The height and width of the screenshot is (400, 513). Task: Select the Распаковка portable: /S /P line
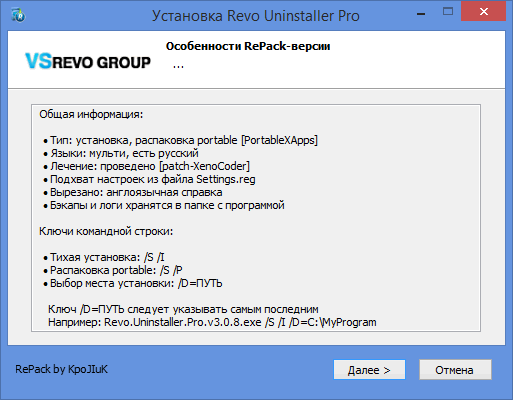click(x=113, y=270)
